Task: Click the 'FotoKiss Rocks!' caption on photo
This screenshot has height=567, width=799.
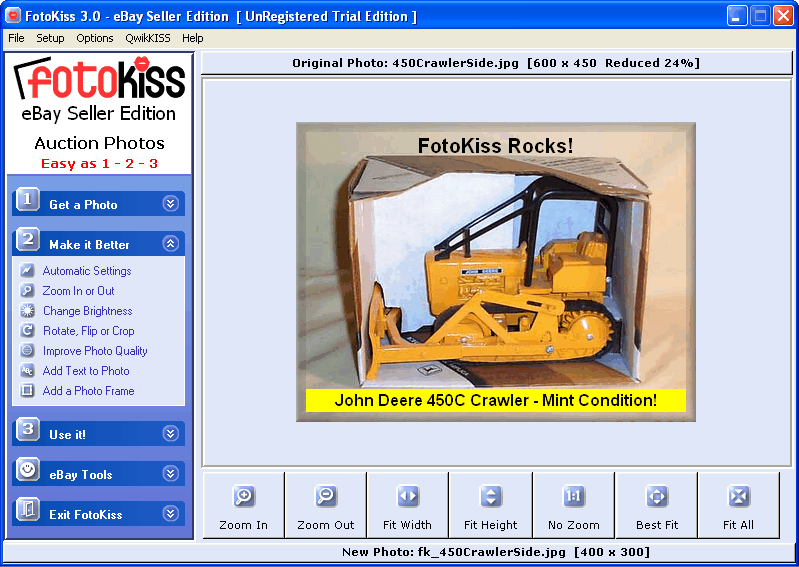Action: coord(495,146)
